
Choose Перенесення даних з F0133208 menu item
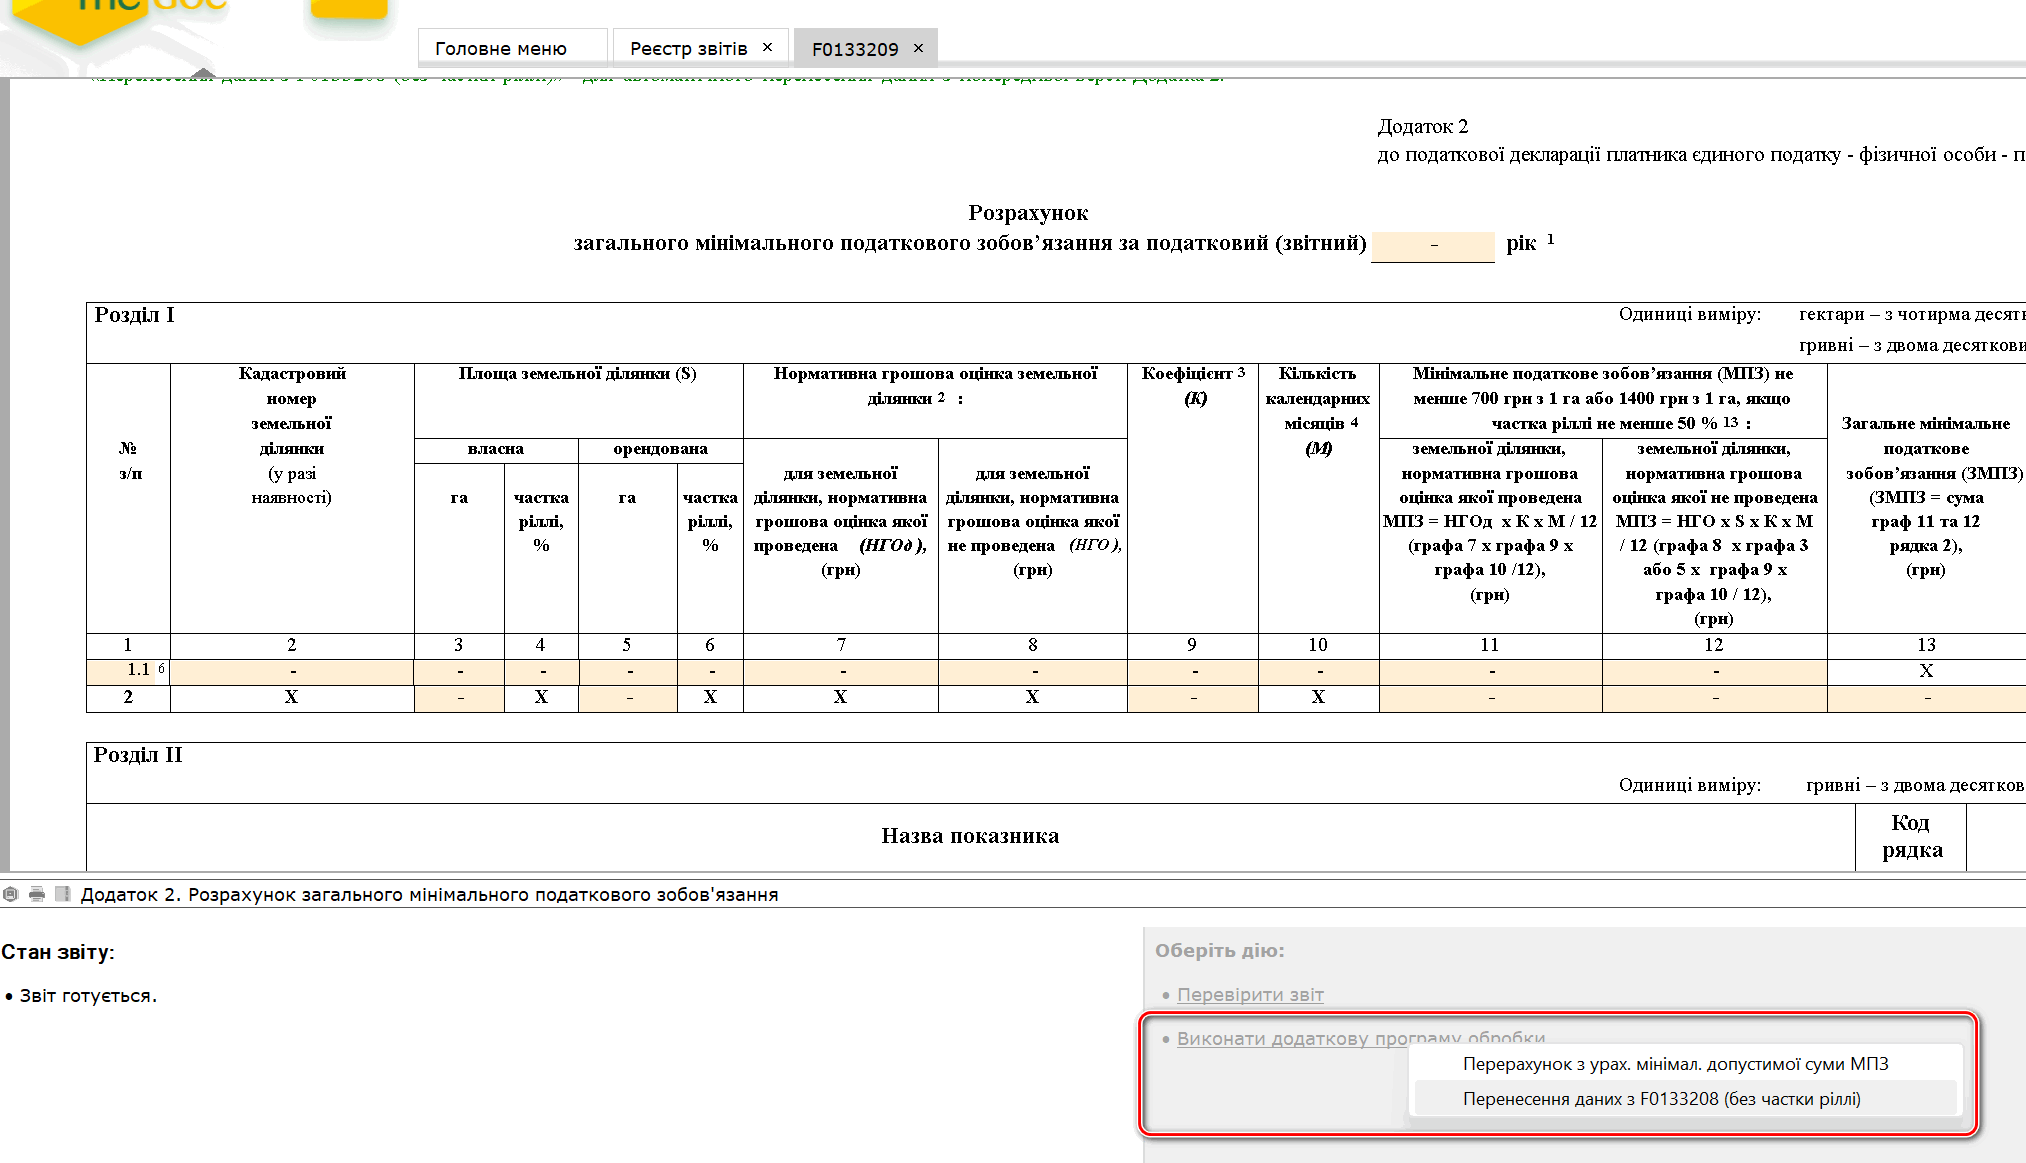[1661, 1098]
